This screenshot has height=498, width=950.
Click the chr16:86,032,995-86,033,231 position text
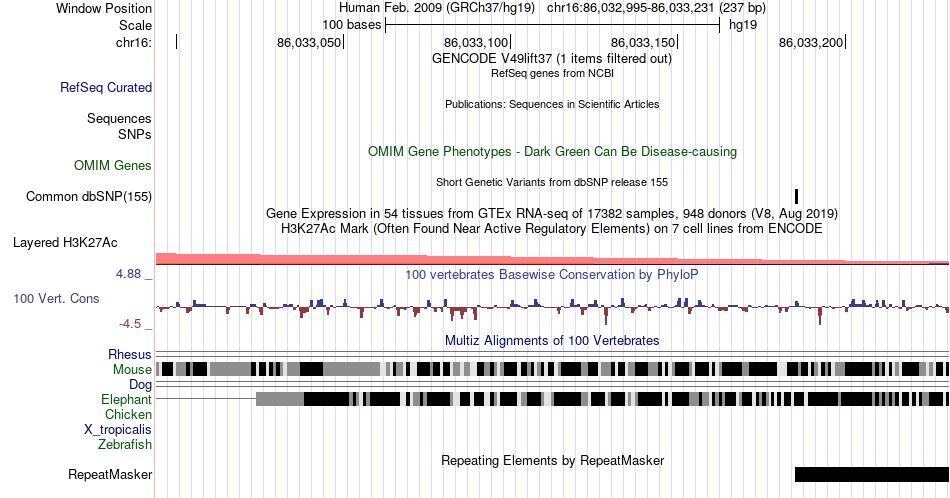[x=631, y=8]
